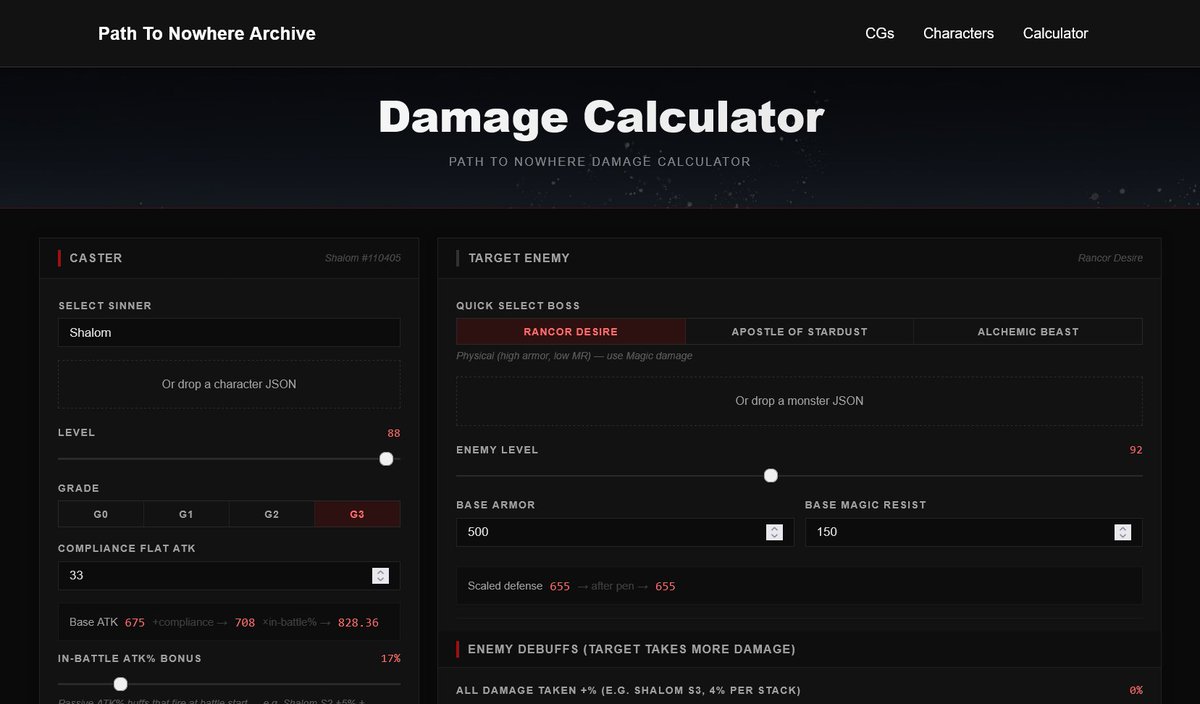
Task: Click the post-compliance ATK value 708
Action: (245, 622)
